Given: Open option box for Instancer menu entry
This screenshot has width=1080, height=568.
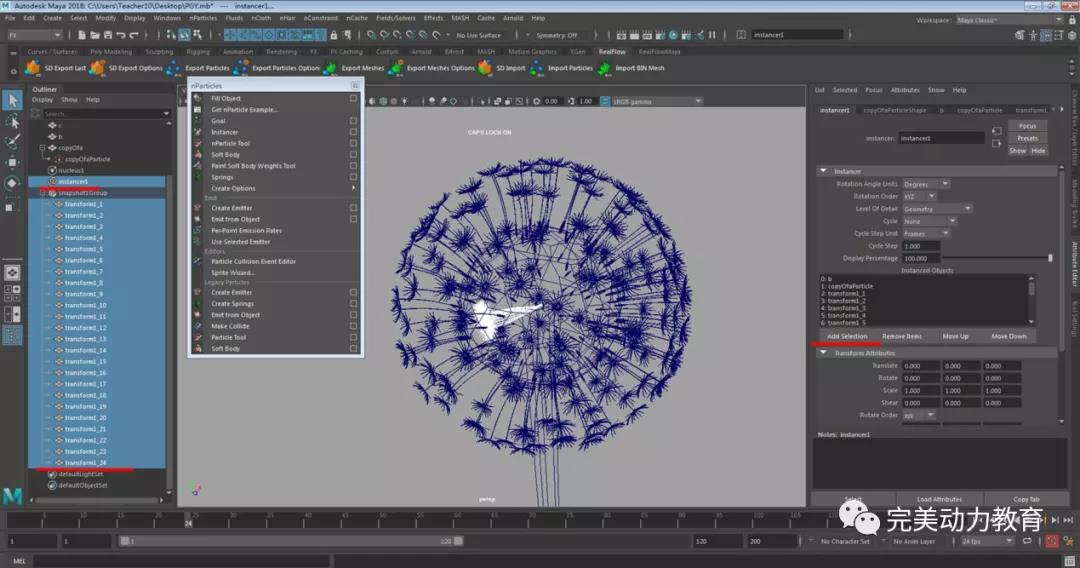Looking at the screenshot, I should (x=354, y=132).
